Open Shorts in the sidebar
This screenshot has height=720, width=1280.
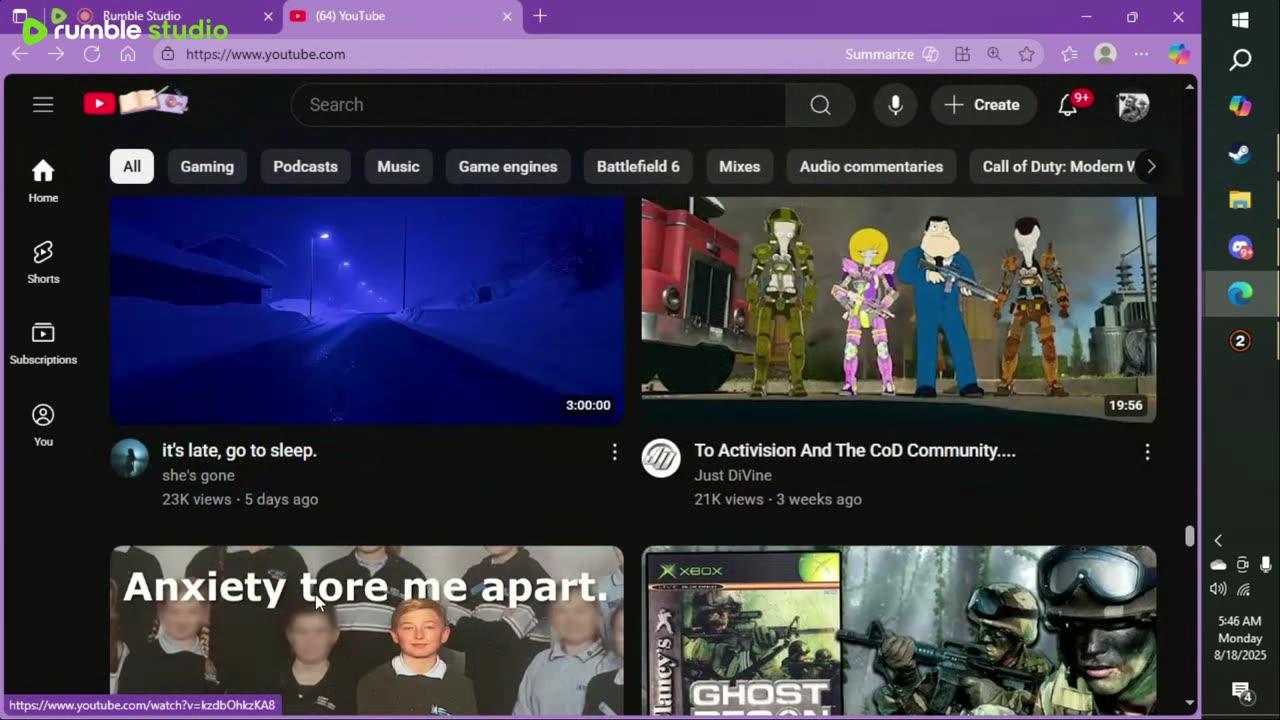(43, 262)
